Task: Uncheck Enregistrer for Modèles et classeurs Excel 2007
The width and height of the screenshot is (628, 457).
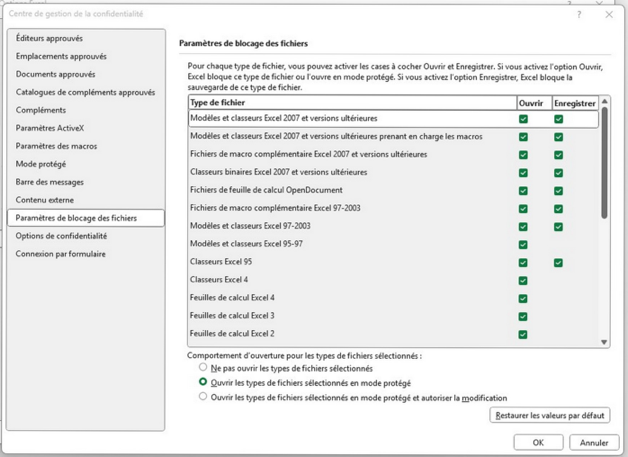Action: [x=558, y=119]
